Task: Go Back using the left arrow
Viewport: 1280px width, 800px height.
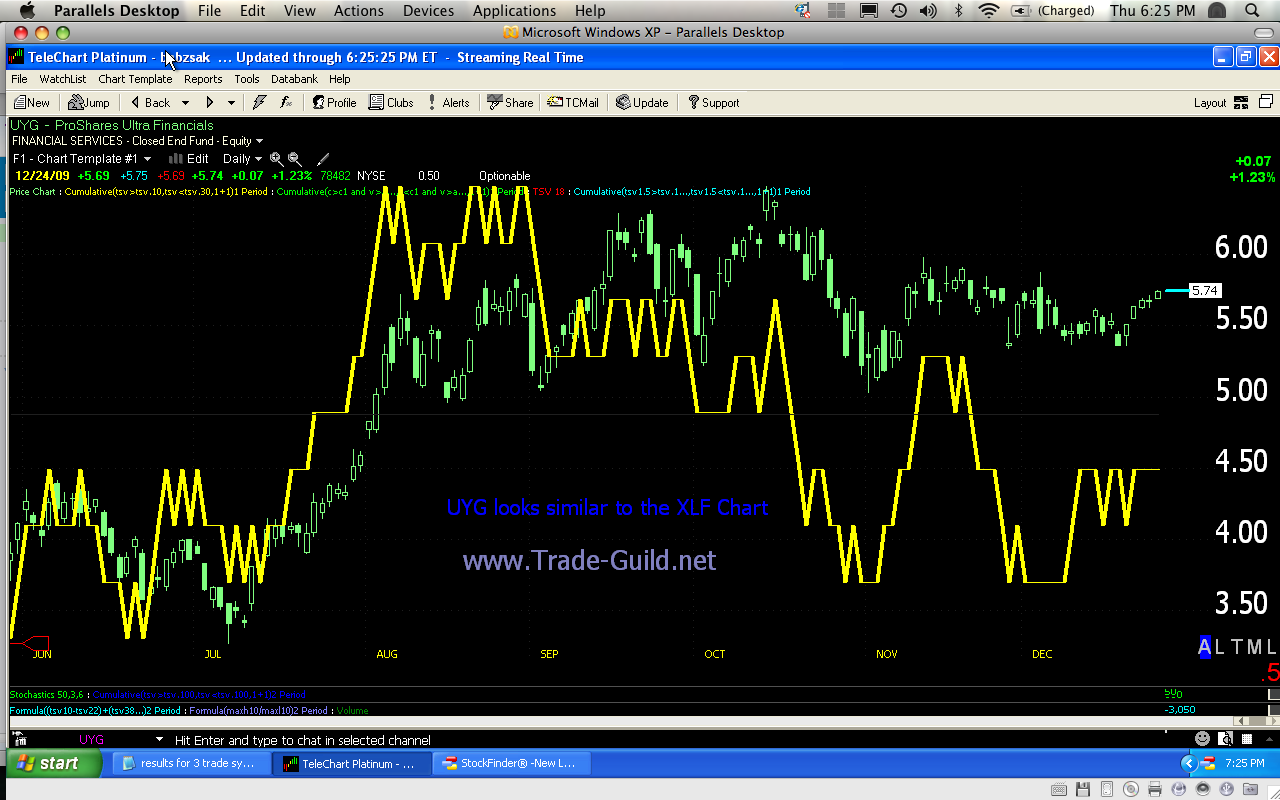Action: click(x=136, y=102)
